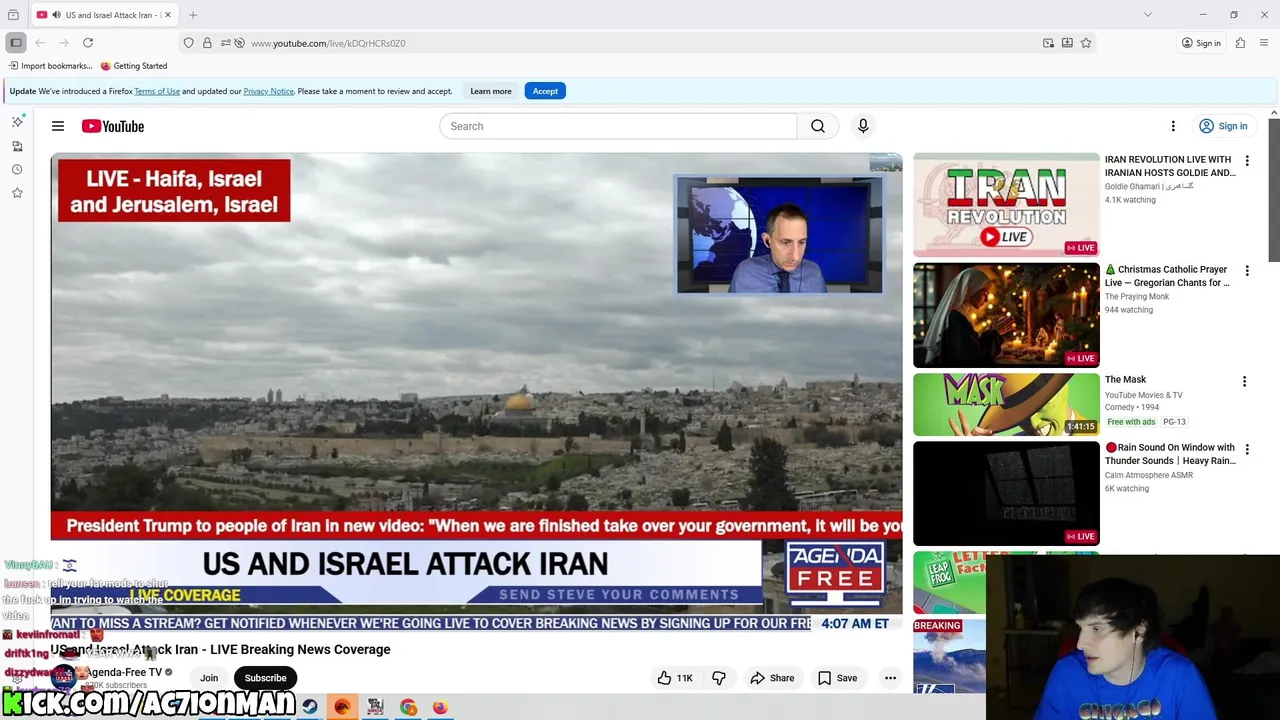Screen dimensions: 1280x720
Task: Open options for Christmas Catholic Prayer video
Action: pyautogui.click(x=1247, y=271)
